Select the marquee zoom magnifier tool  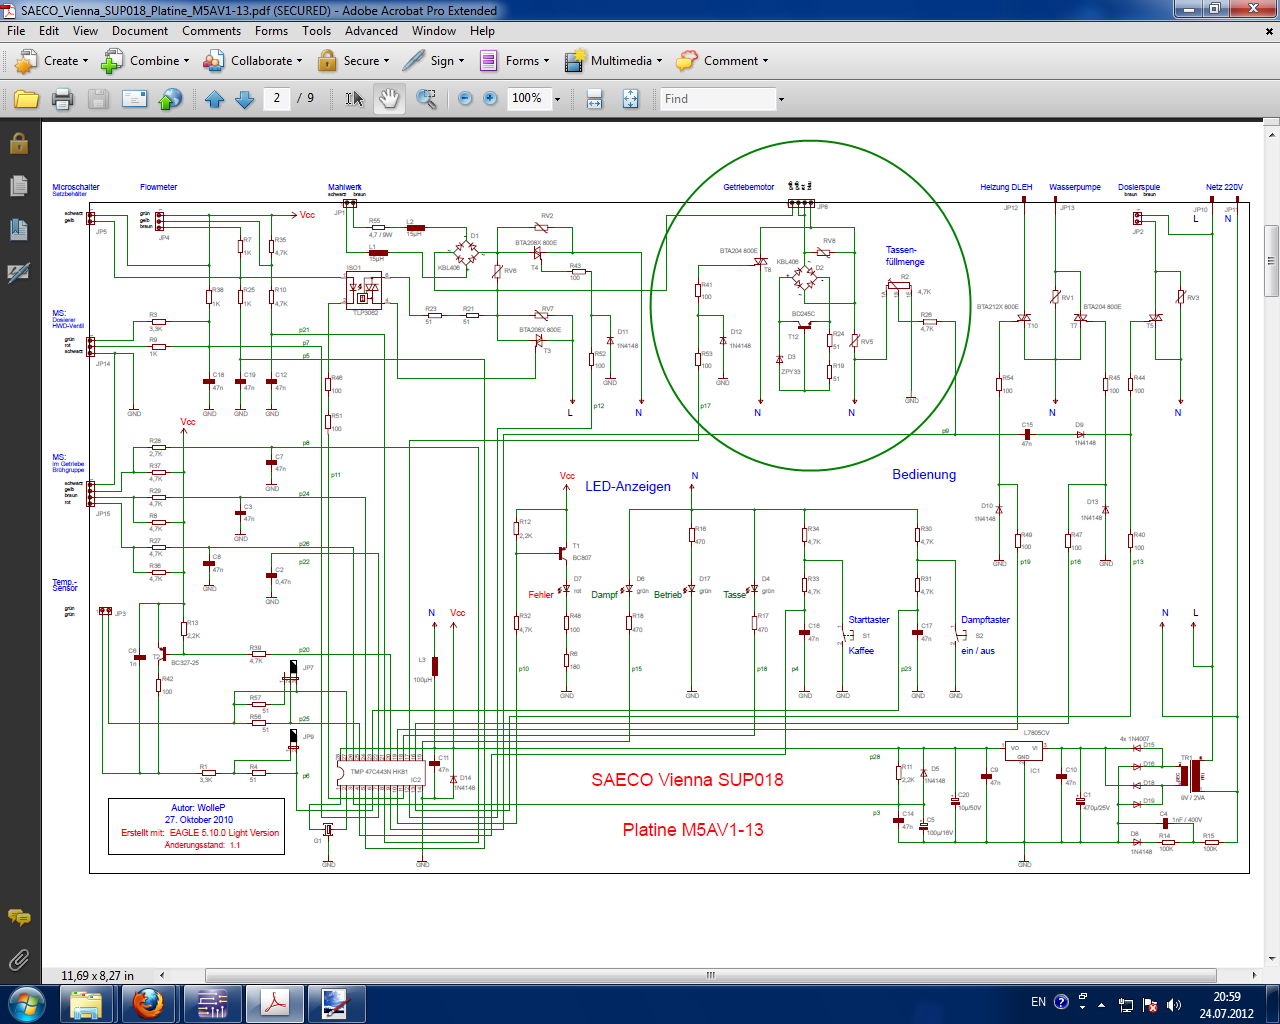tap(426, 99)
